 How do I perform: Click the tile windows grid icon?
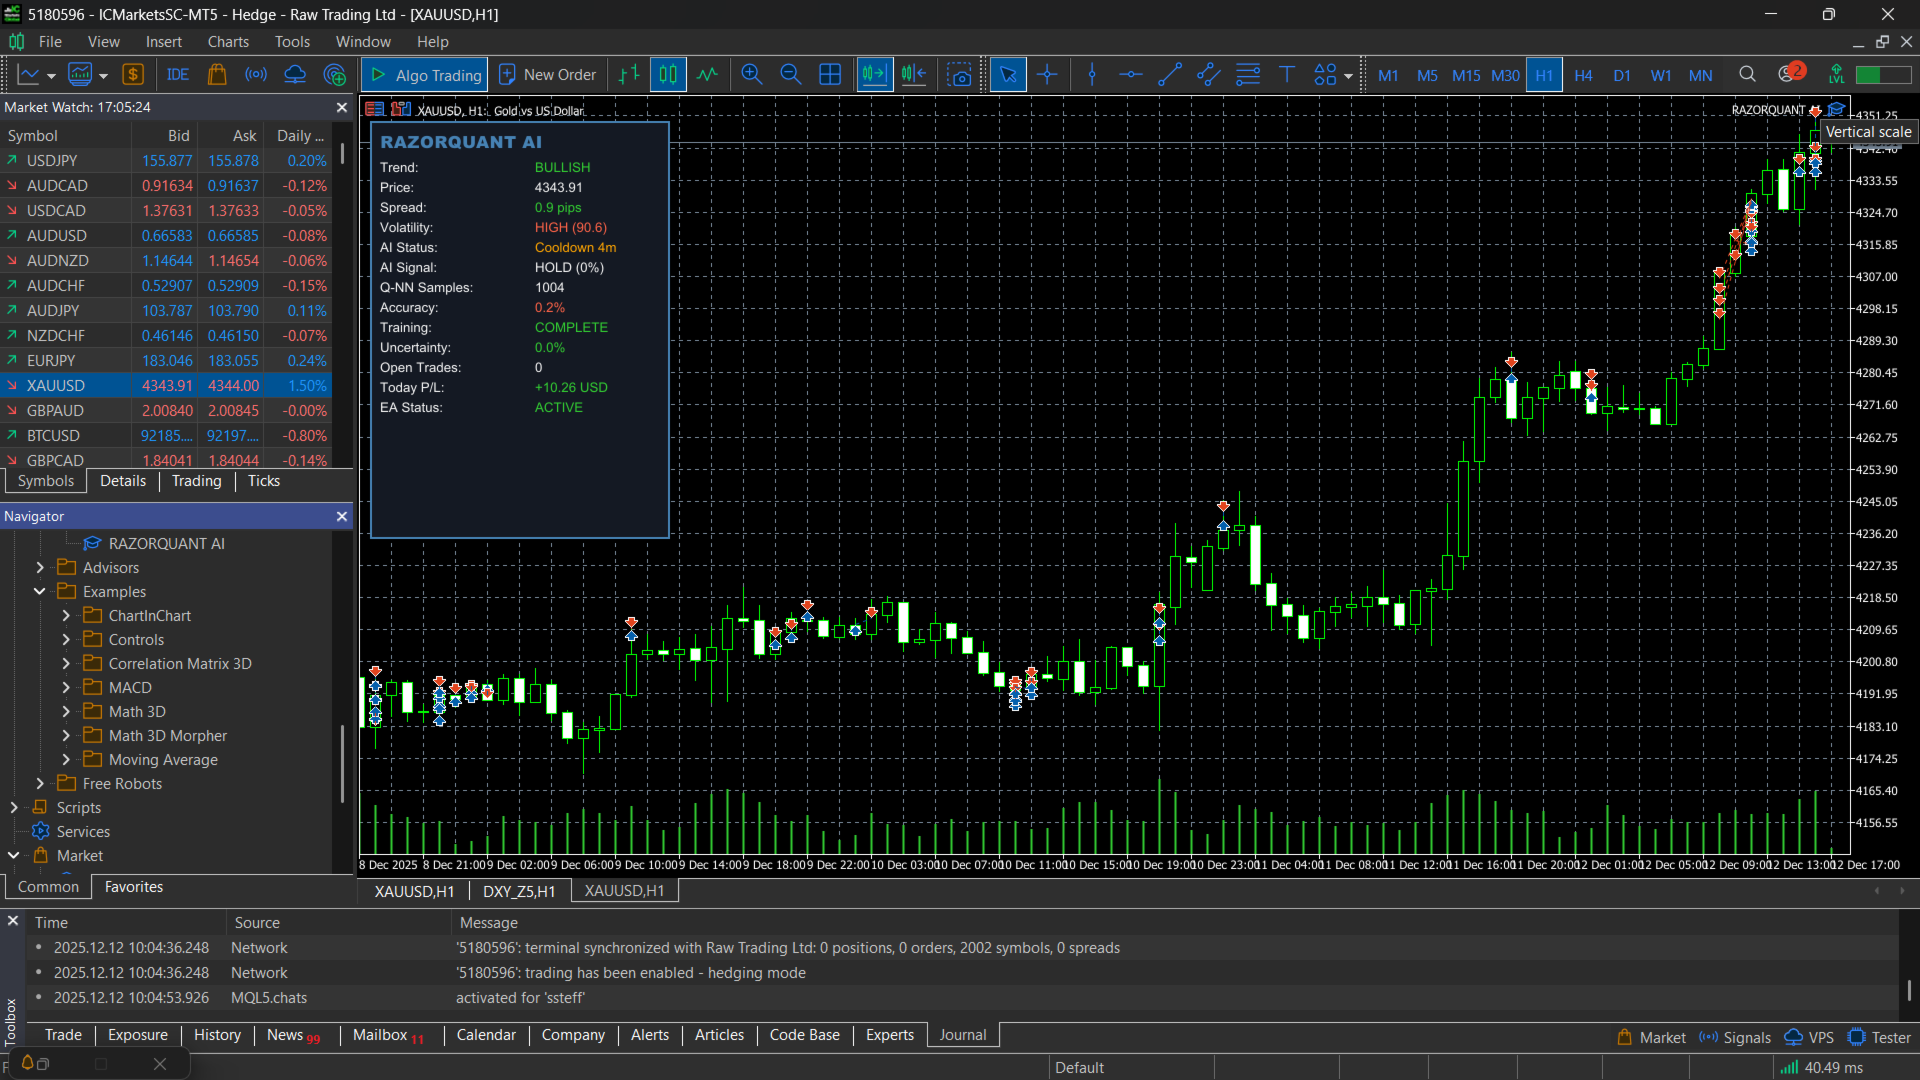point(829,75)
